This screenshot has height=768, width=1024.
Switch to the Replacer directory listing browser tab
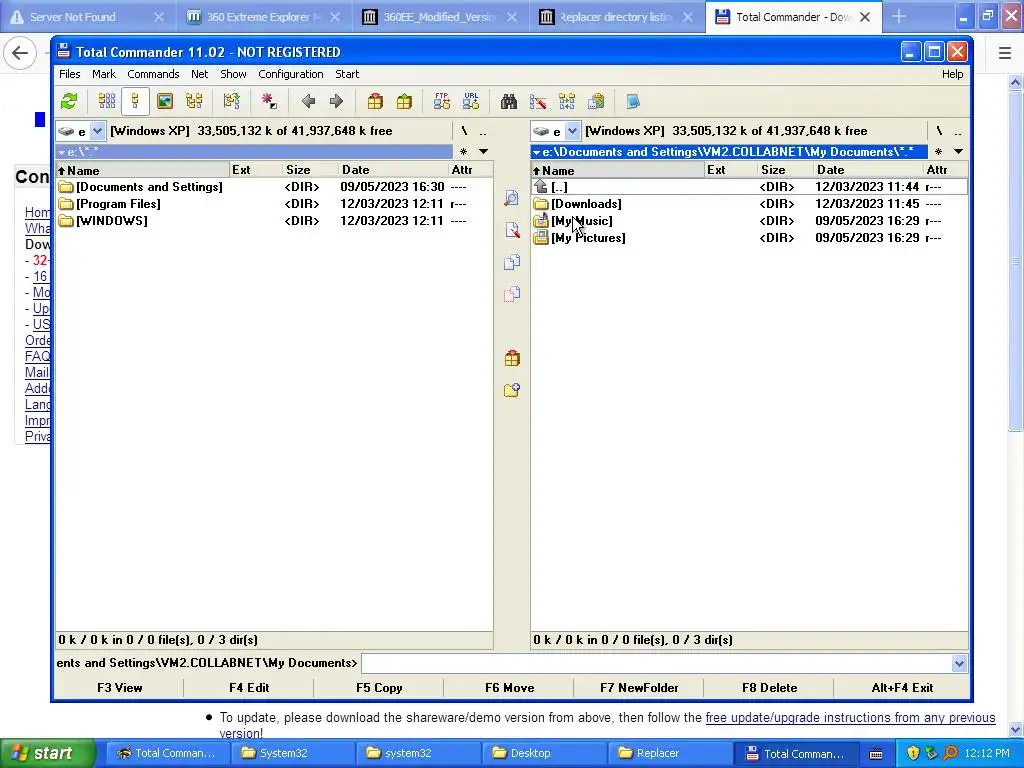616,17
